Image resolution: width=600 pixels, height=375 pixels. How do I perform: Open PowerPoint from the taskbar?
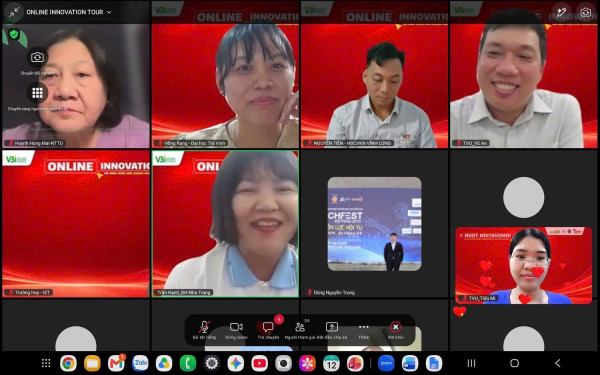click(355, 363)
